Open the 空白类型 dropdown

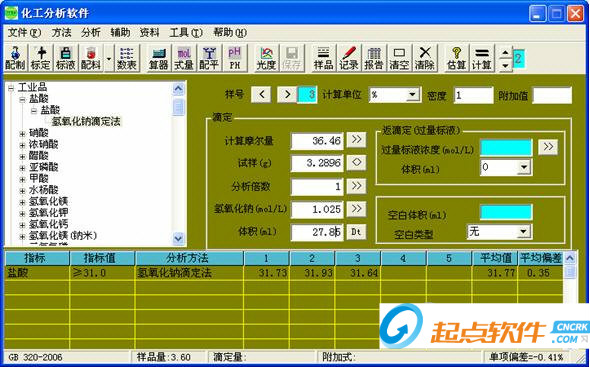pyautogui.click(x=524, y=231)
